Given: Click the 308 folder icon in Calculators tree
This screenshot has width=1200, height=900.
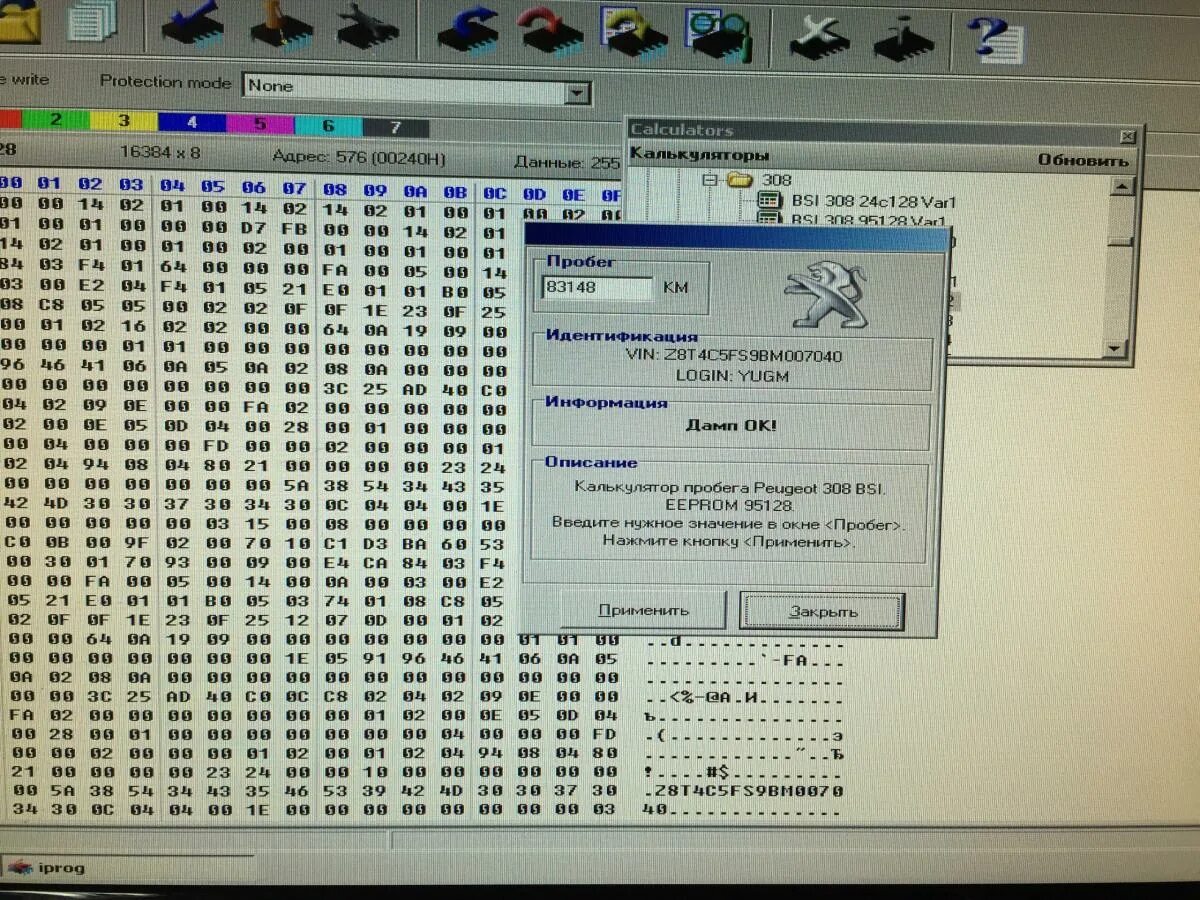Looking at the screenshot, I should [x=739, y=181].
